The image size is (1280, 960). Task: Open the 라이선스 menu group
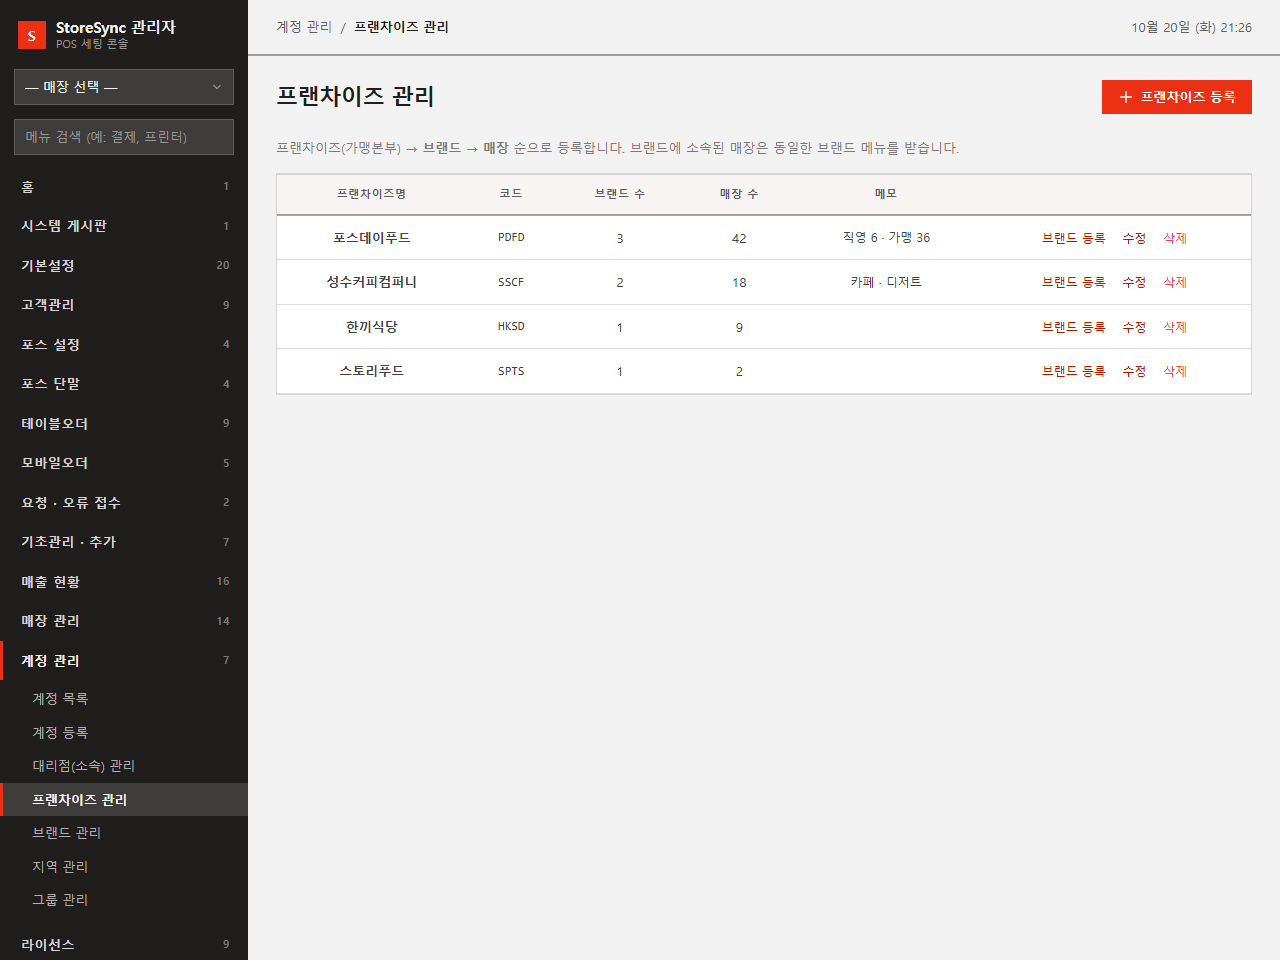(x=124, y=944)
